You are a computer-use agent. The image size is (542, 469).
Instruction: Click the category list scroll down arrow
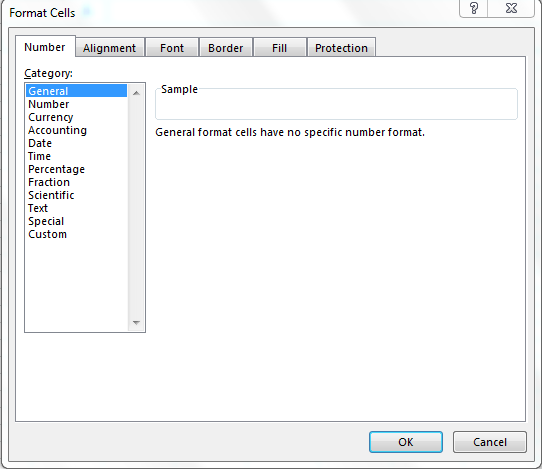pyautogui.click(x=136, y=322)
